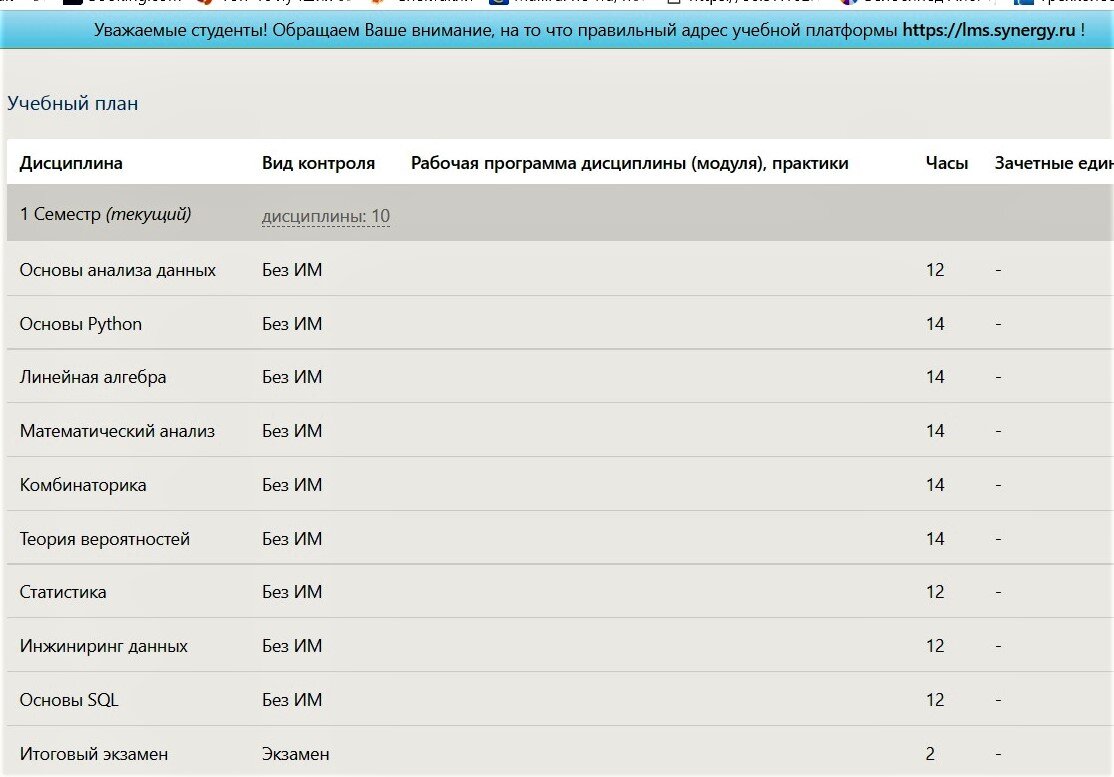This screenshot has height=777, width=1114.
Task: Open the Математический анализ discipline
Action: click(x=117, y=431)
